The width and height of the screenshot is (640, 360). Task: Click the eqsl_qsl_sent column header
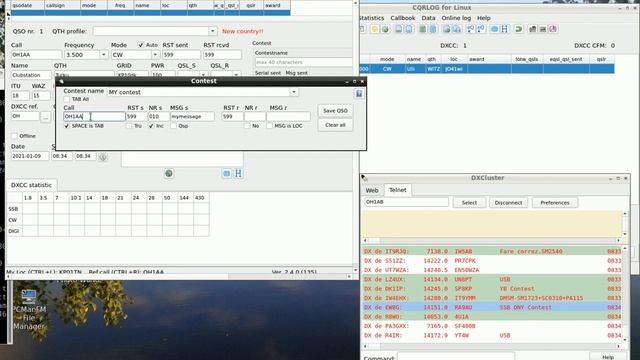[566, 59]
